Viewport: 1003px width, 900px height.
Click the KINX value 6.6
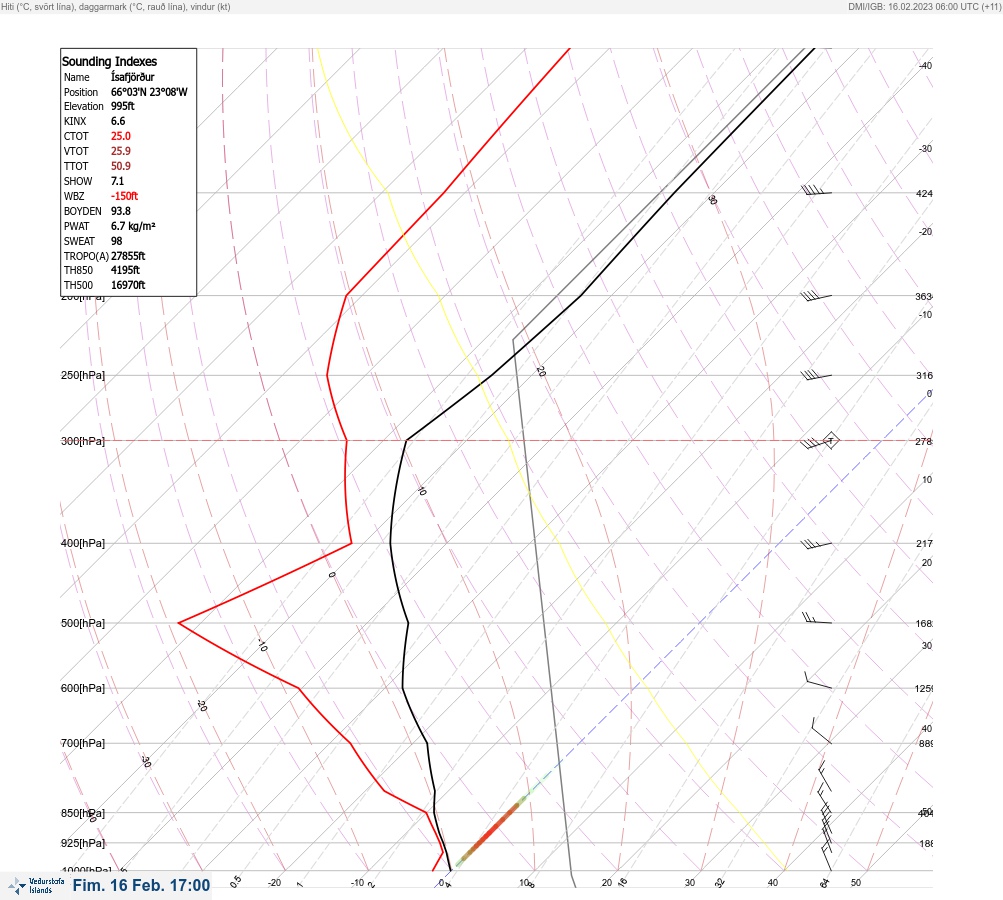point(118,121)
